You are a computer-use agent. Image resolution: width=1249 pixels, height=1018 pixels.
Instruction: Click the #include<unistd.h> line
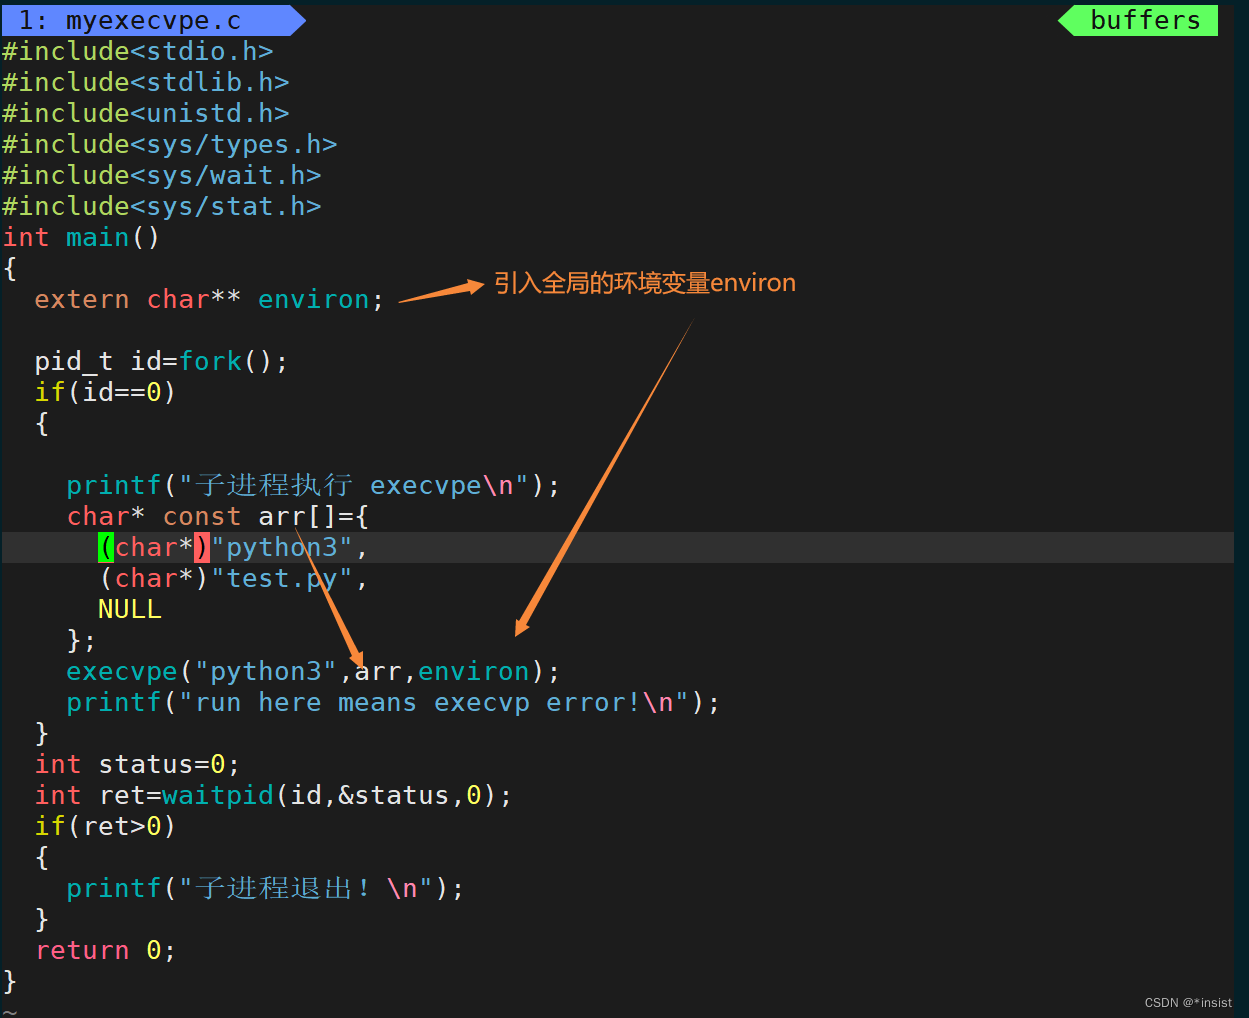[146, 113]
